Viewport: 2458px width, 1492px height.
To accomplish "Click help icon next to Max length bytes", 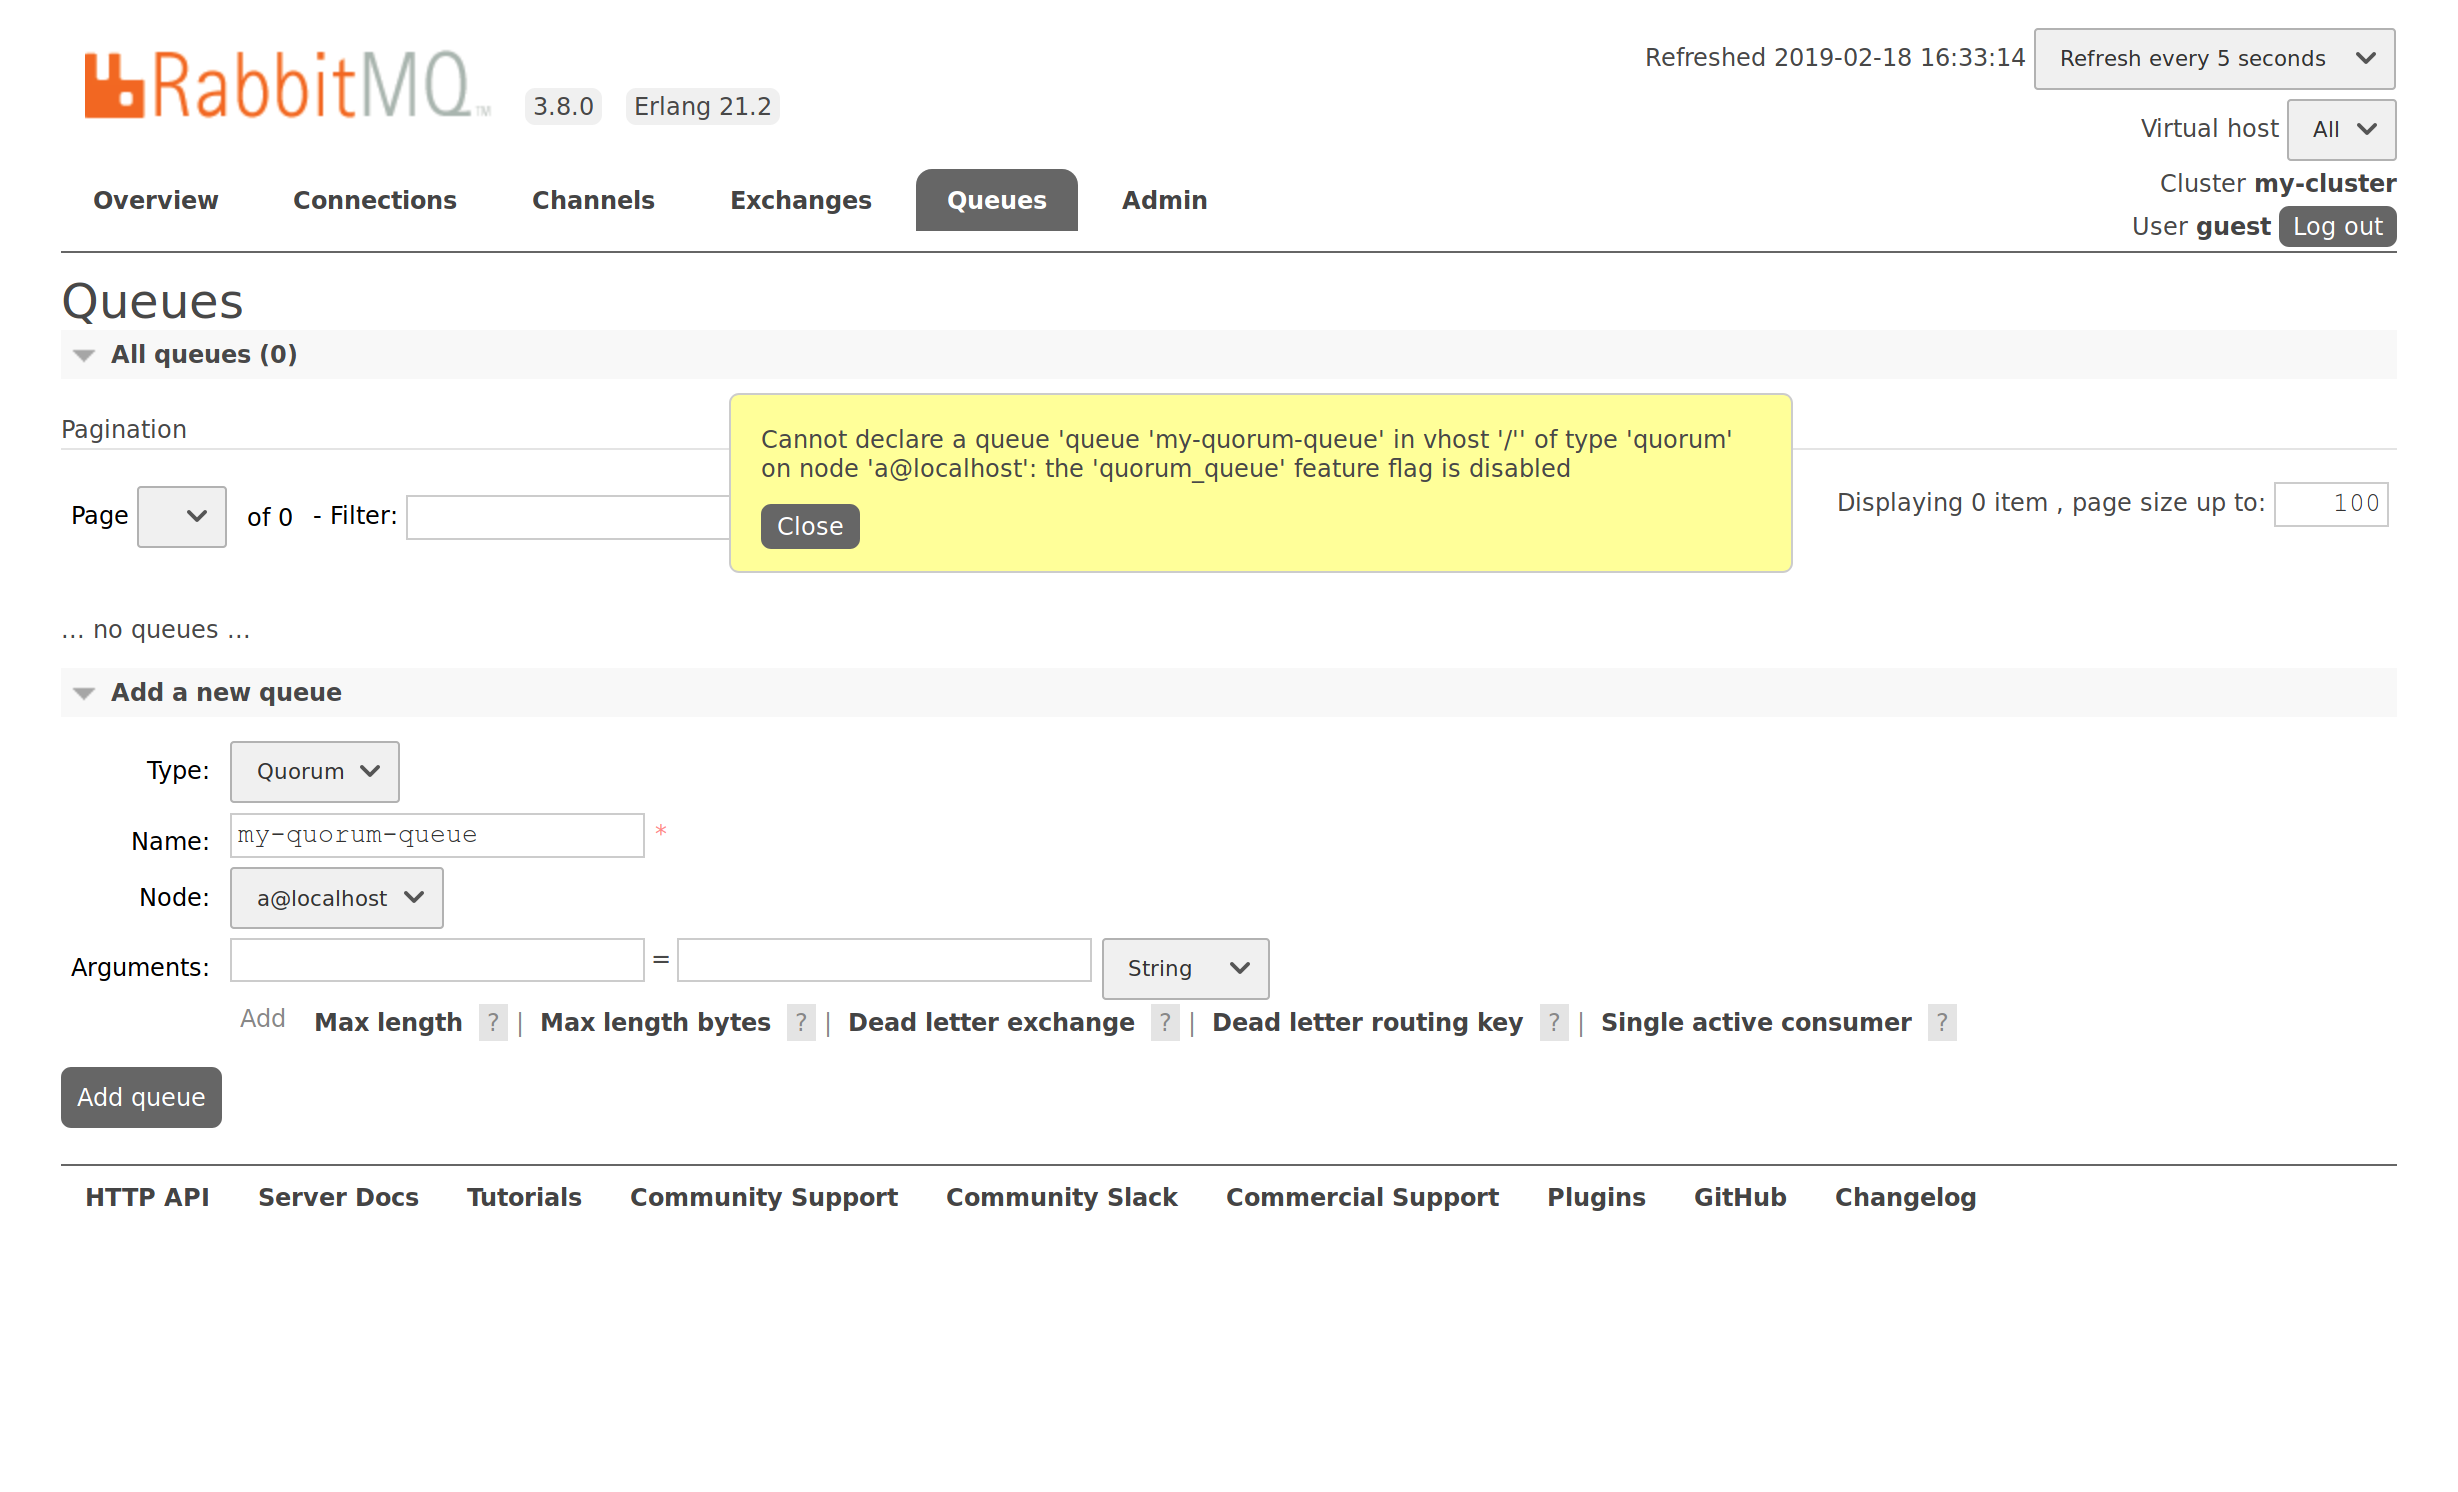I will click(x=801, y=1022).
